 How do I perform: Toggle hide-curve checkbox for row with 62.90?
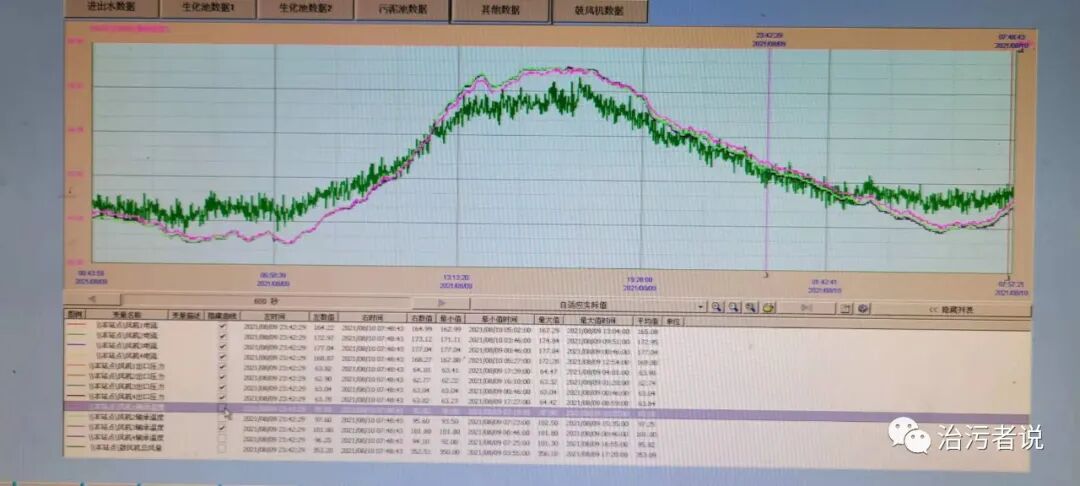click(x=222, y=377)
